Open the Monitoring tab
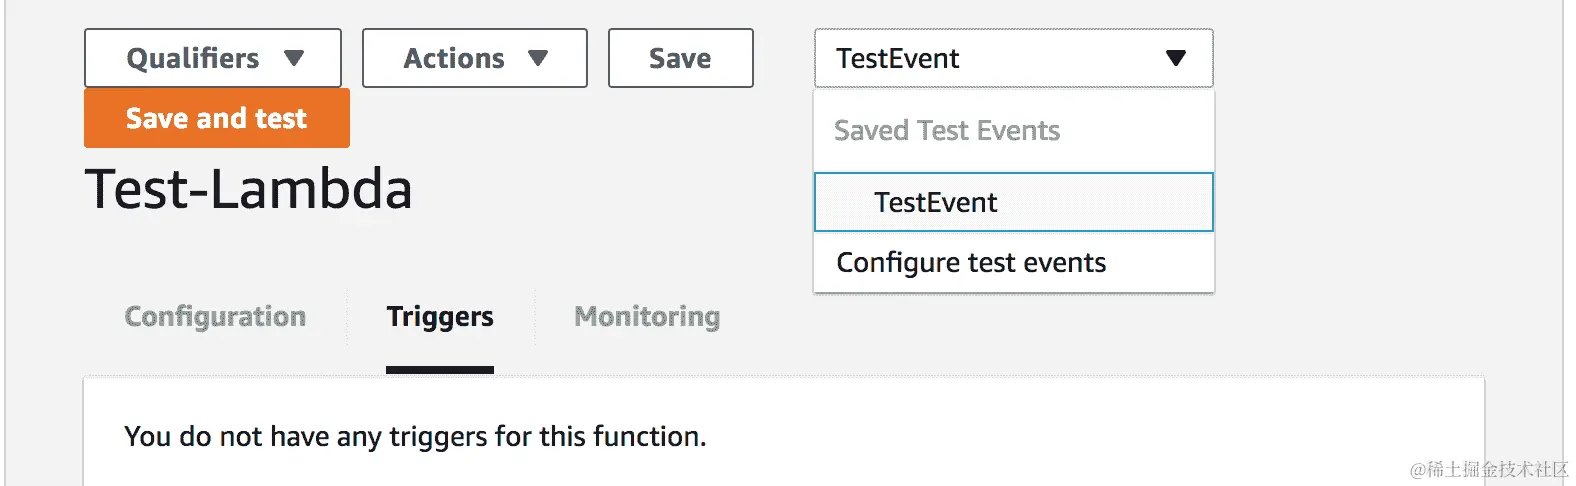1576x486 pixels. [x=647, y=316]
